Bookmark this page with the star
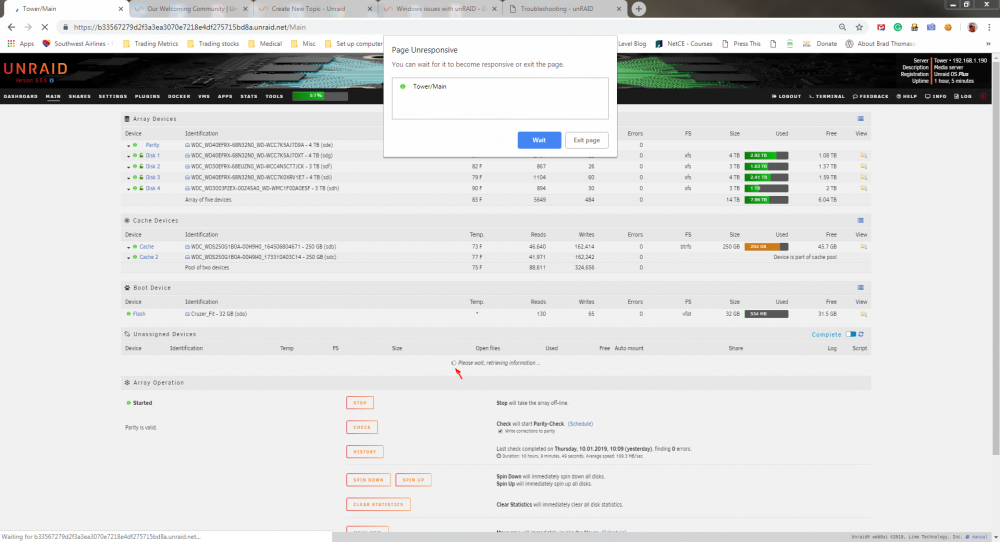 (859, 27)
